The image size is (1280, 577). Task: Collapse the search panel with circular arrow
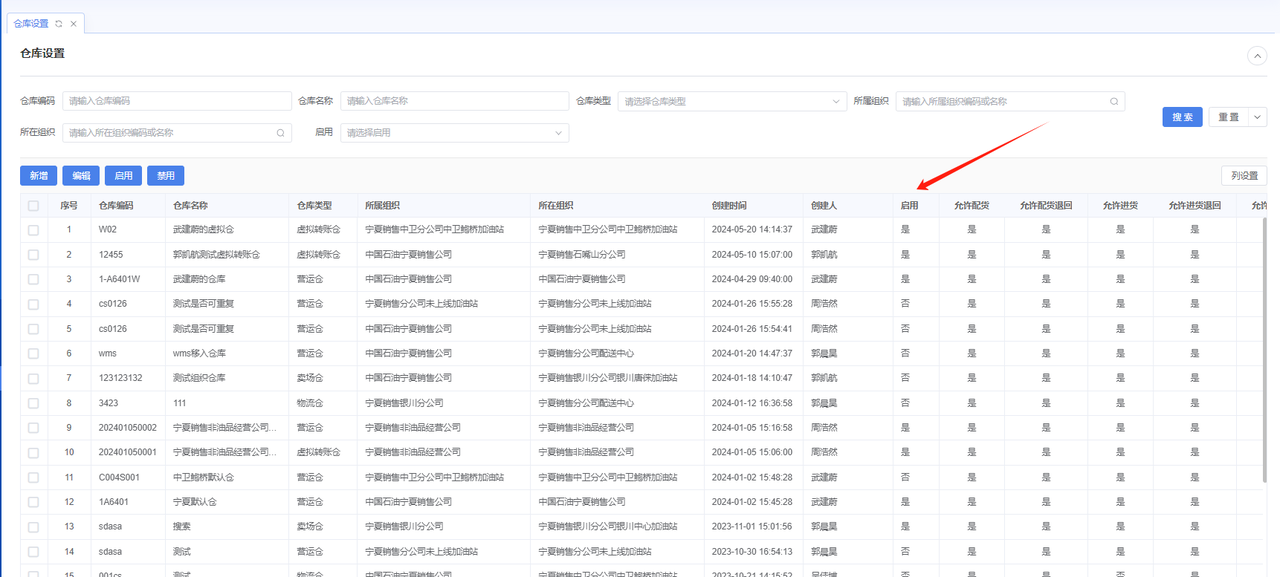pos(1257,56)
